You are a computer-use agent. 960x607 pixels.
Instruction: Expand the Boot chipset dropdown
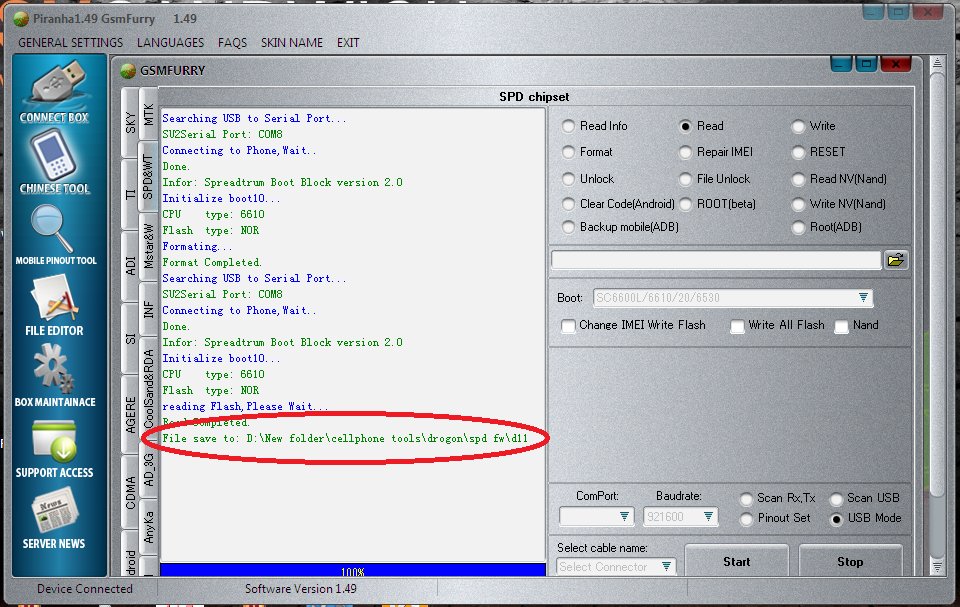(862, 298)
